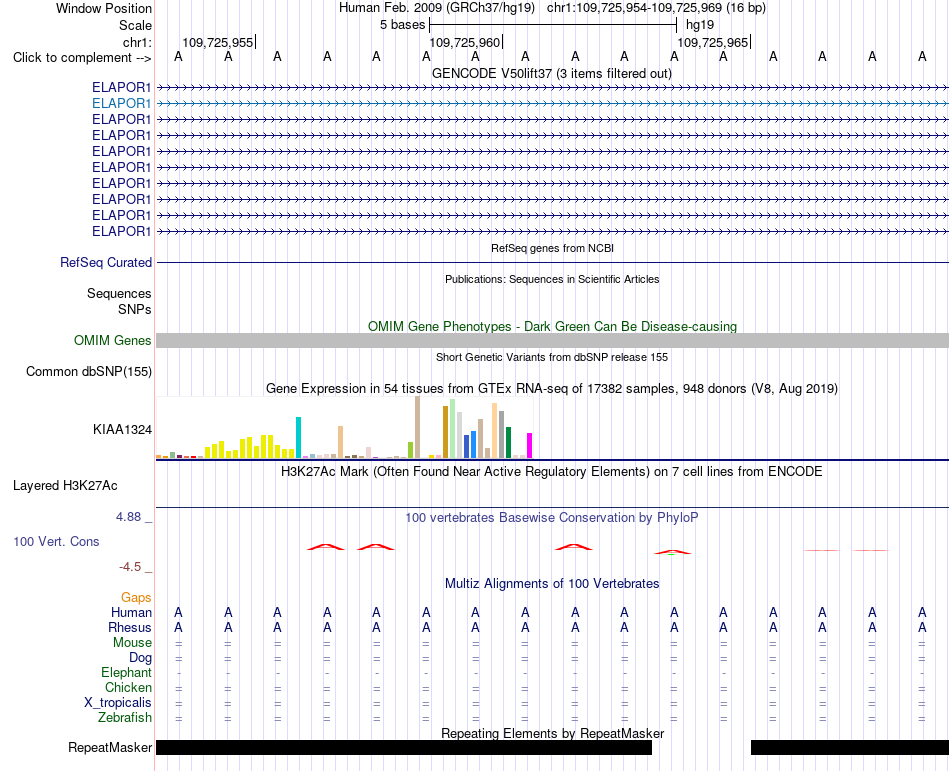Open 'Short Genetic Variants from dbSNP release 155'

pyautogui.click(x=552, y=357)
